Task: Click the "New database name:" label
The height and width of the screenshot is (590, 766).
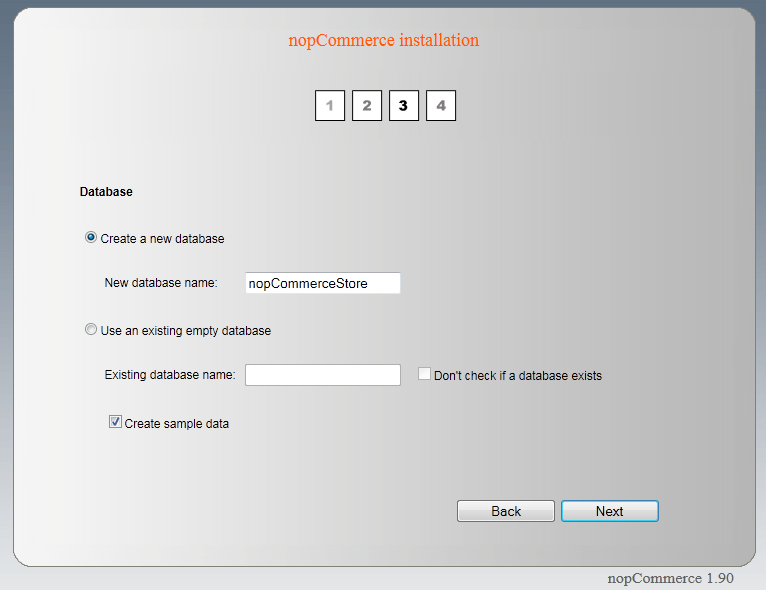Action: 161,283
